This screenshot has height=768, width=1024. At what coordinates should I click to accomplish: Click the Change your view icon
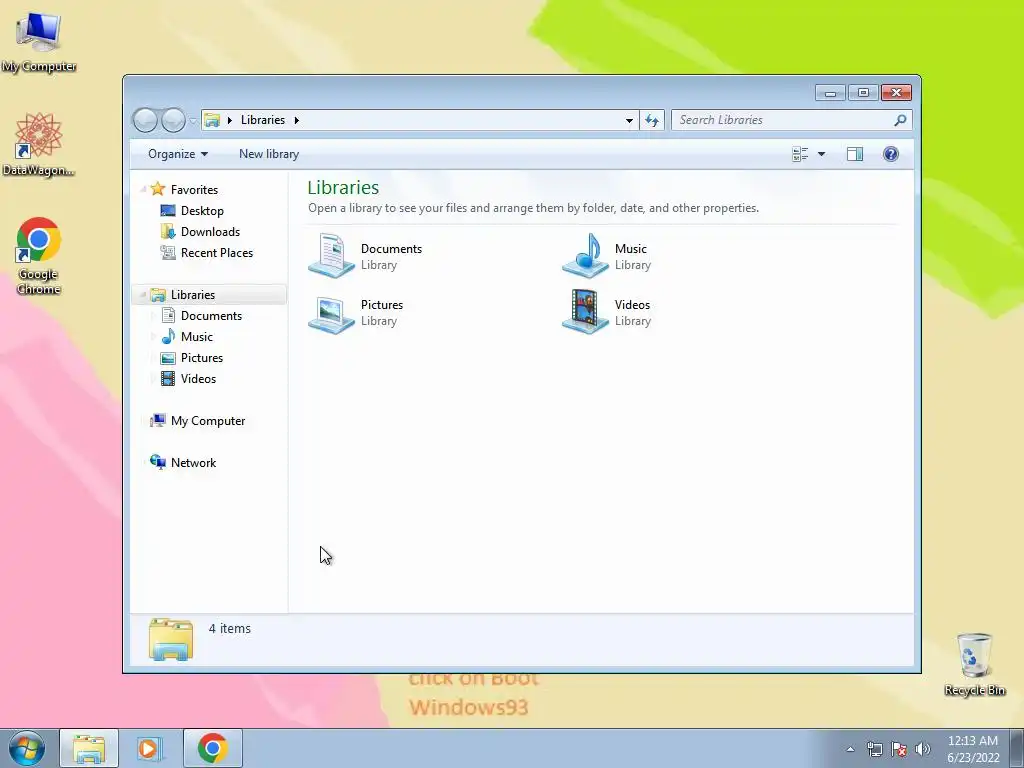click(800, 154)
